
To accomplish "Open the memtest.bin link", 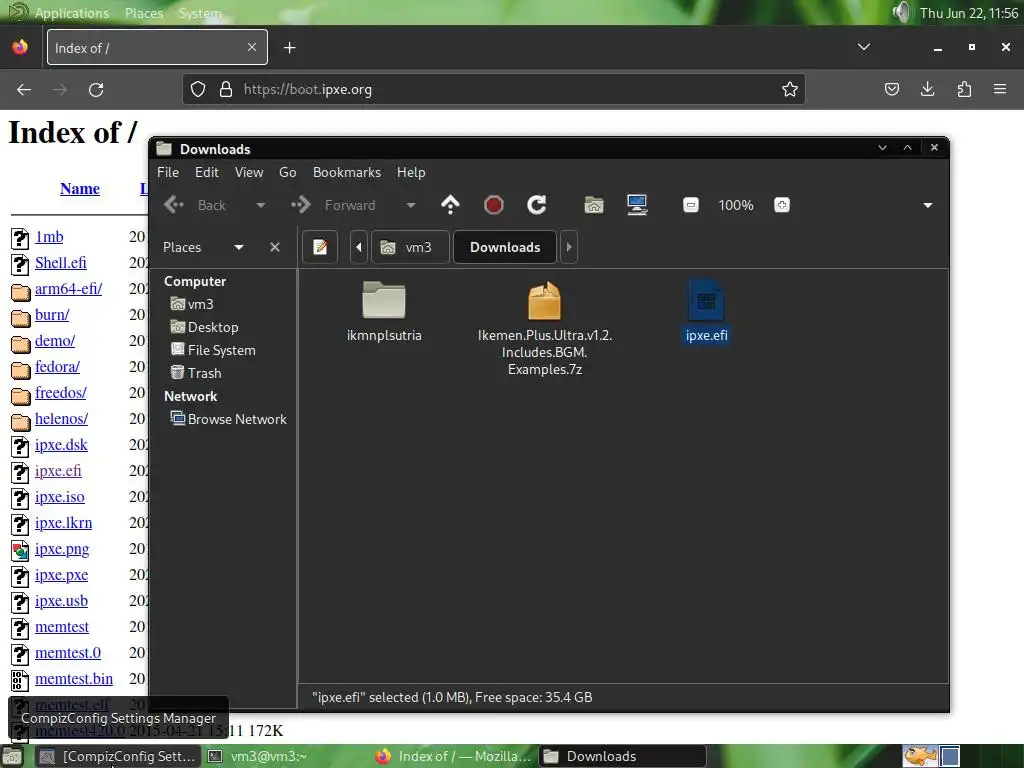I will point(74,679).
